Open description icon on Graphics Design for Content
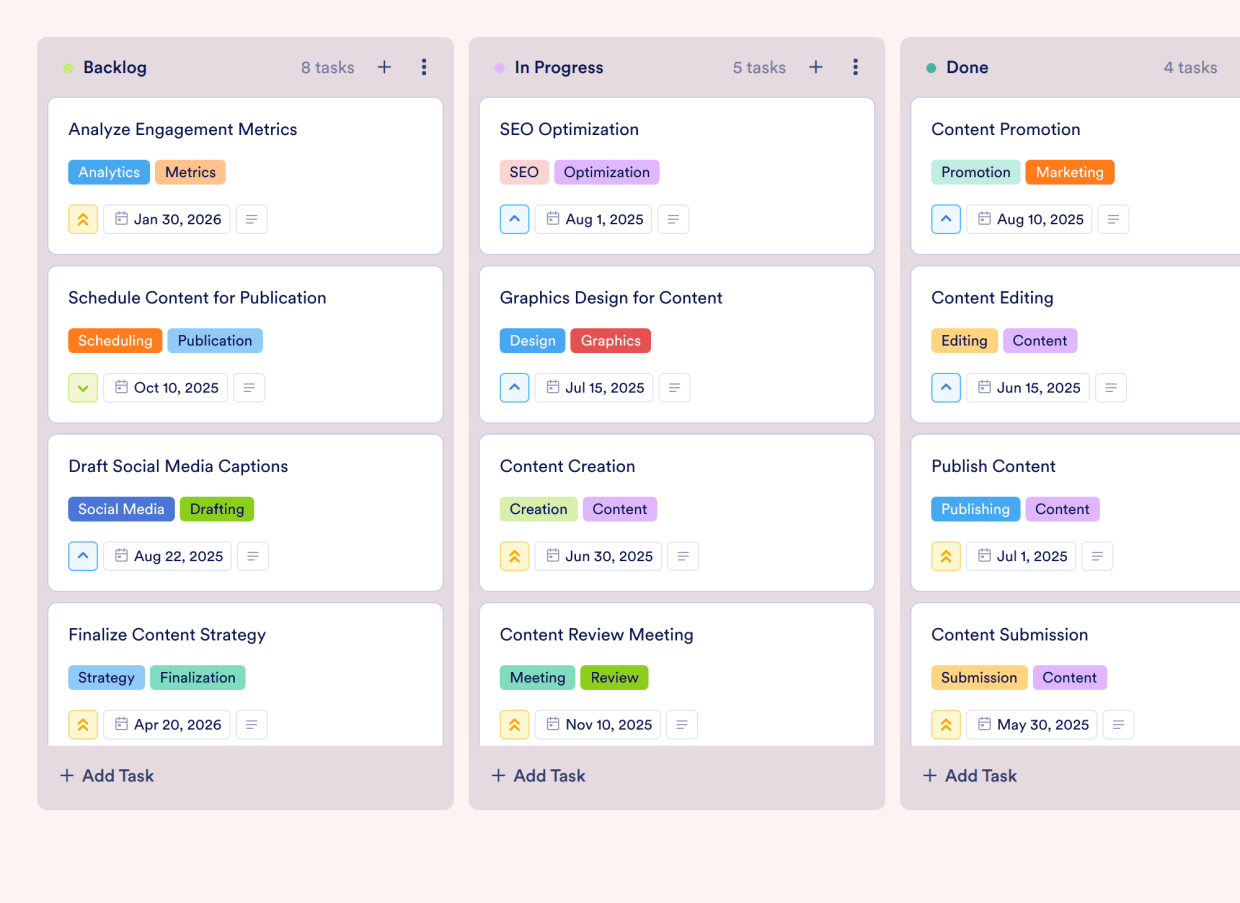The image size is (1240, 903). [x=675, y=388]
